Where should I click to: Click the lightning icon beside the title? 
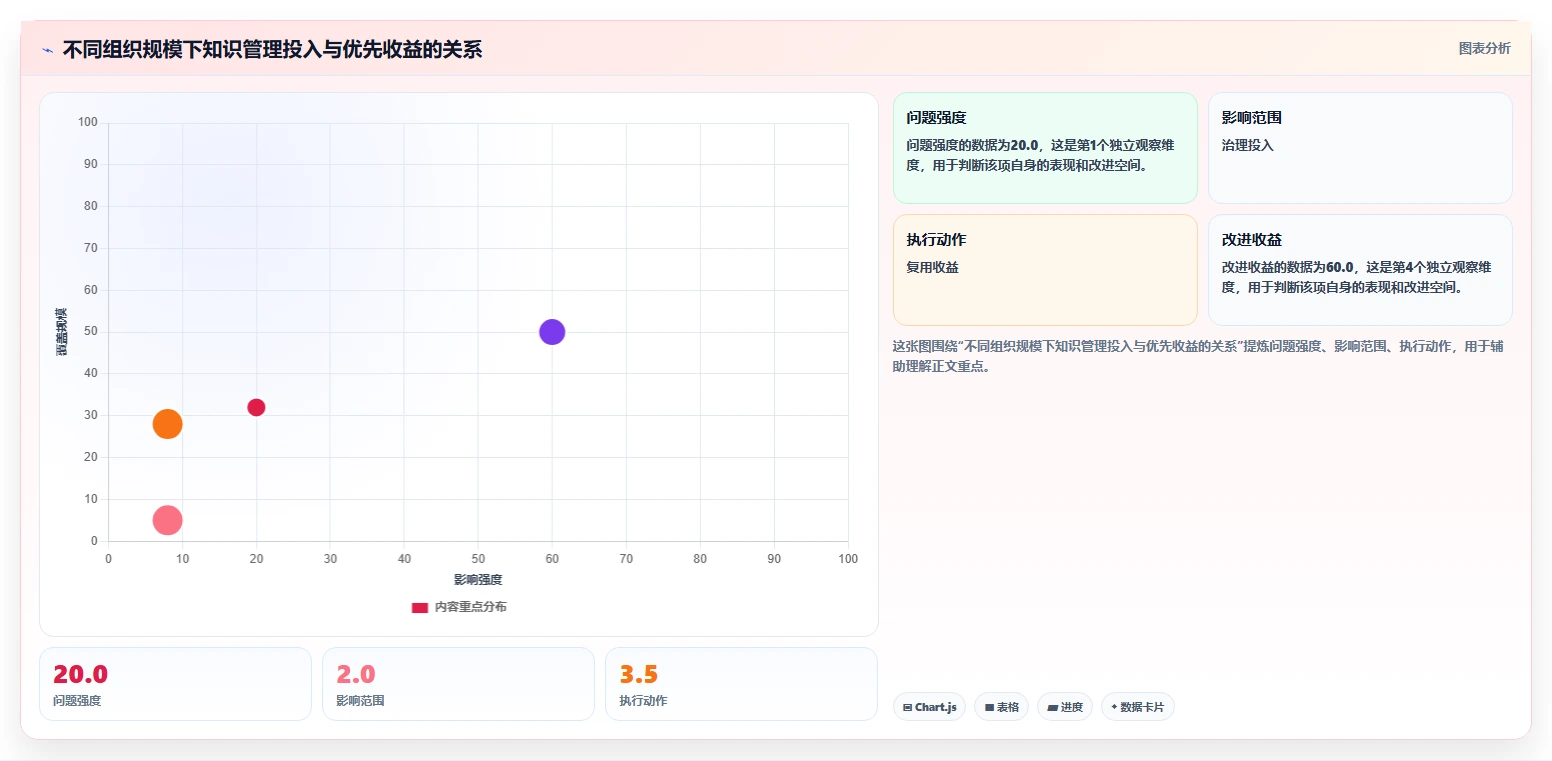pyautogui.click(x=47, y=50)
